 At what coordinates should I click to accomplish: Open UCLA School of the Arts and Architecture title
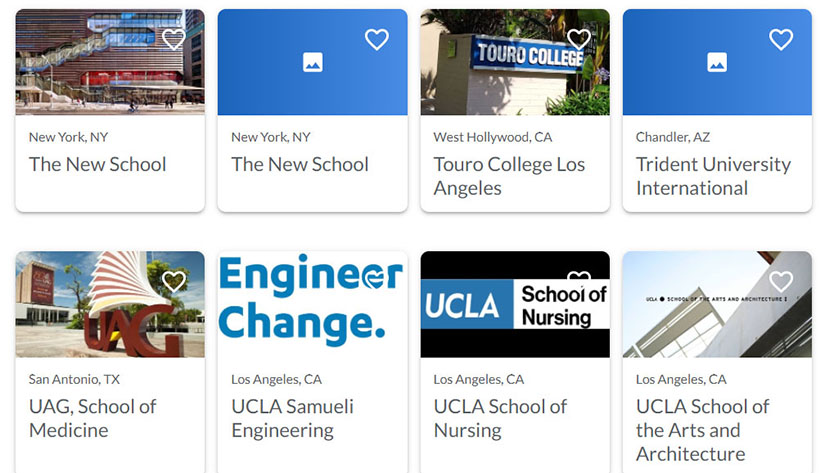tap(702, 430)
